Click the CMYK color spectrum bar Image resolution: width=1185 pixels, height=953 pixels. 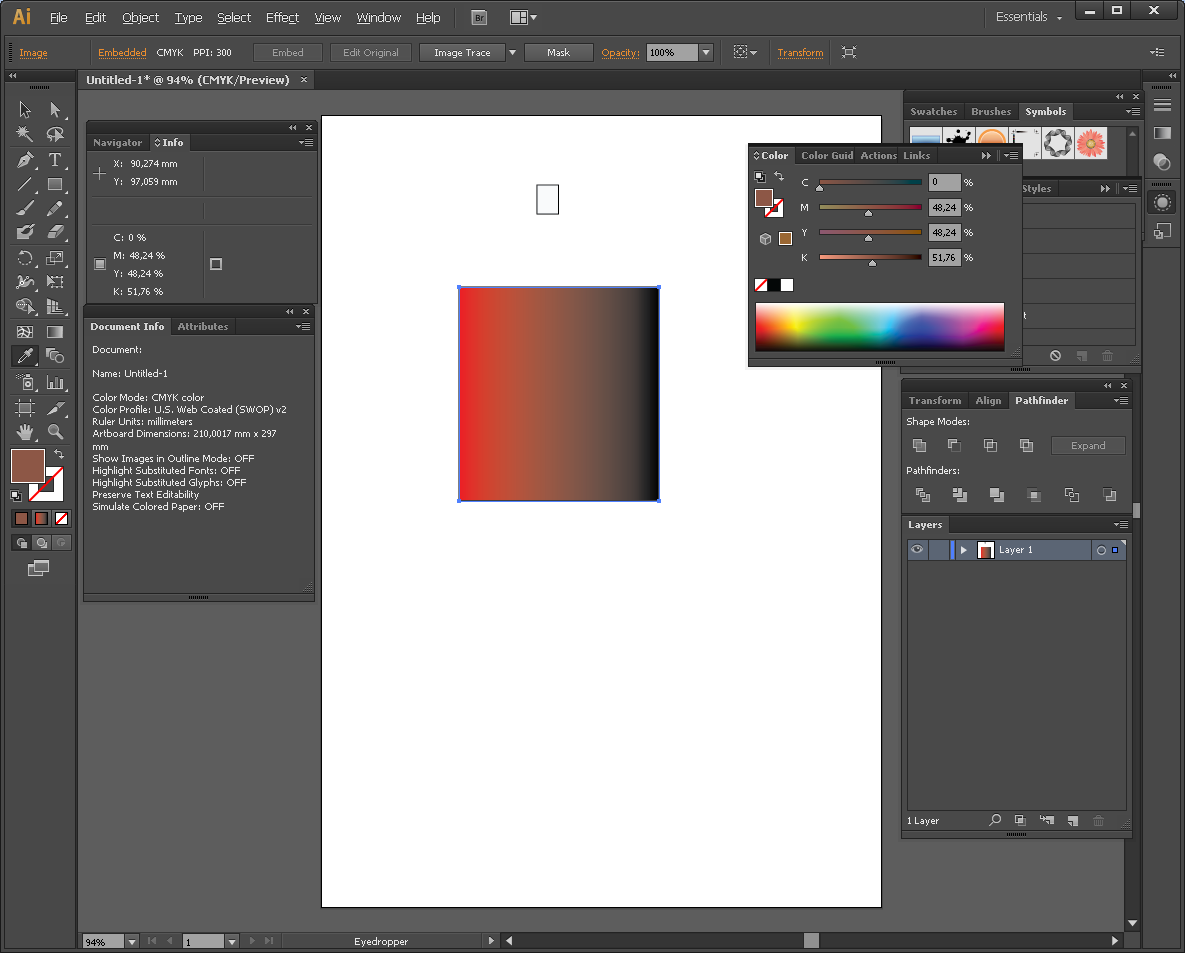coord(879,327)
